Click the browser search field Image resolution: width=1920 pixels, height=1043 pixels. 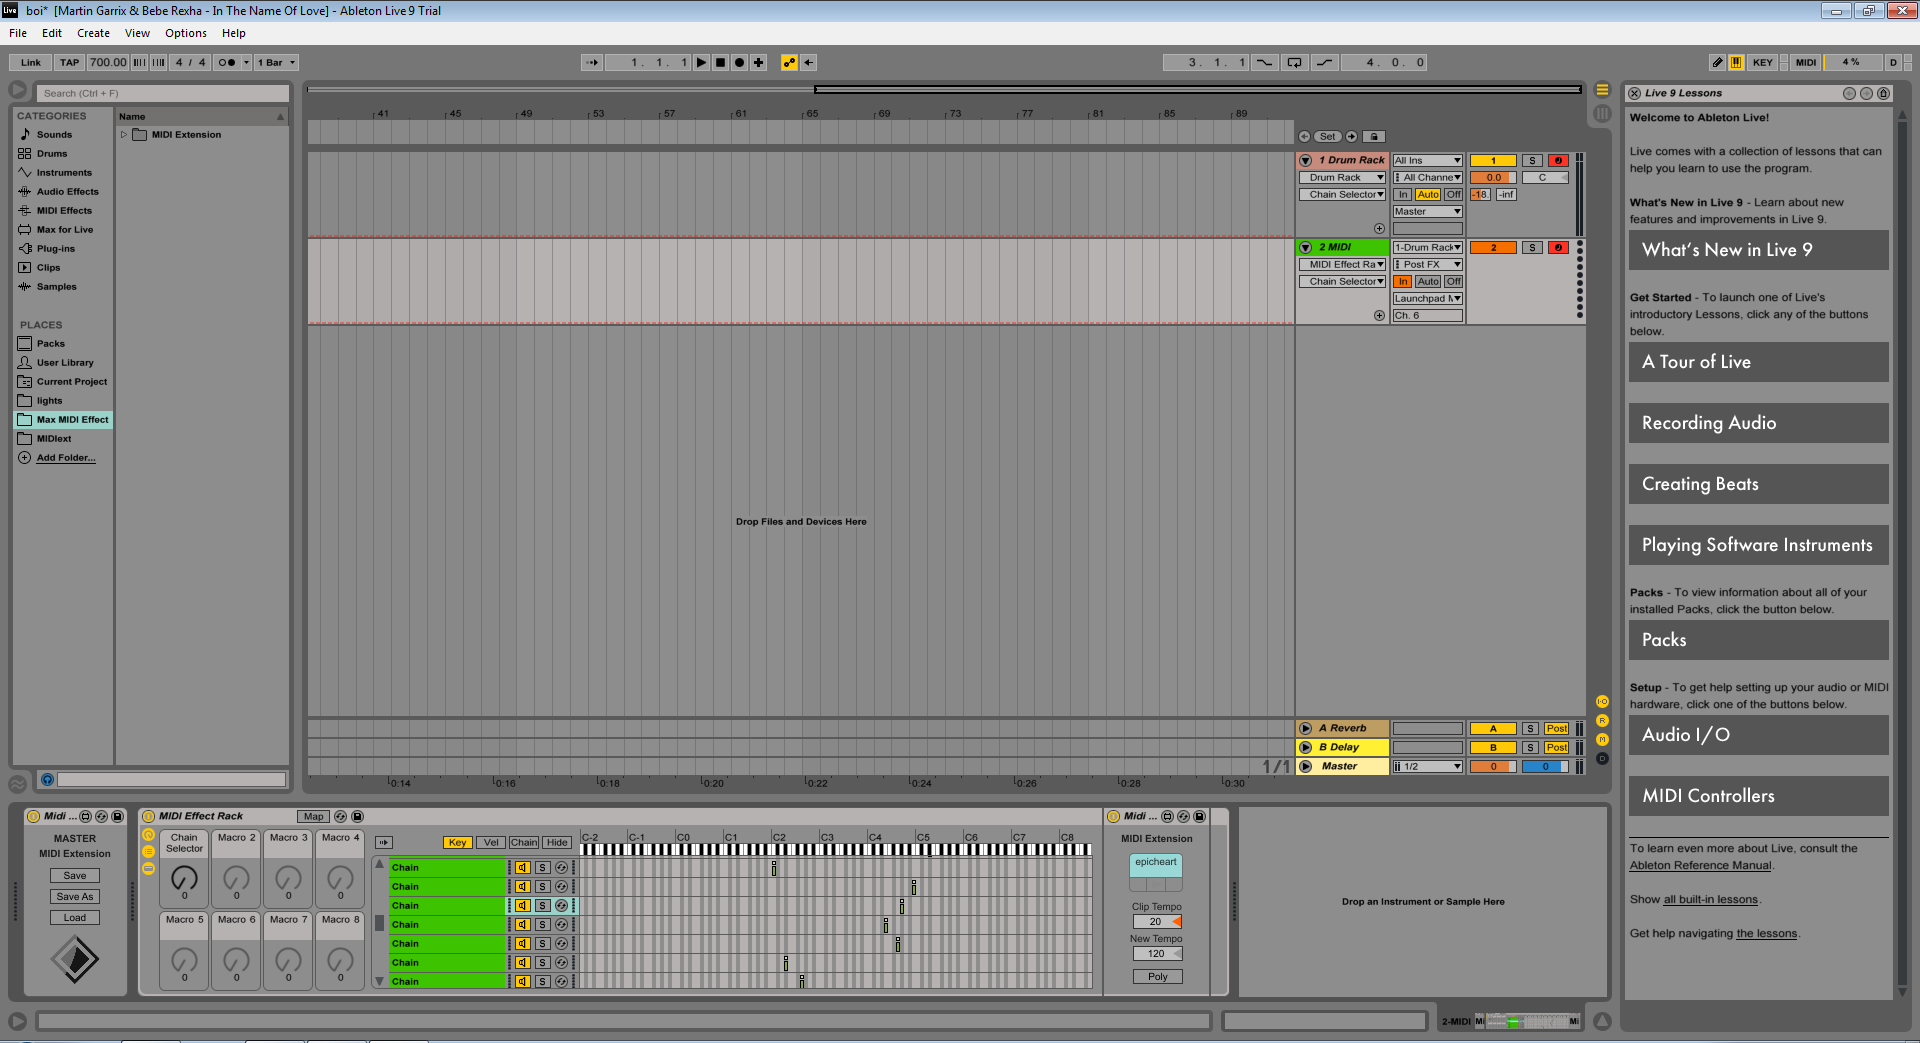[164, 93]
